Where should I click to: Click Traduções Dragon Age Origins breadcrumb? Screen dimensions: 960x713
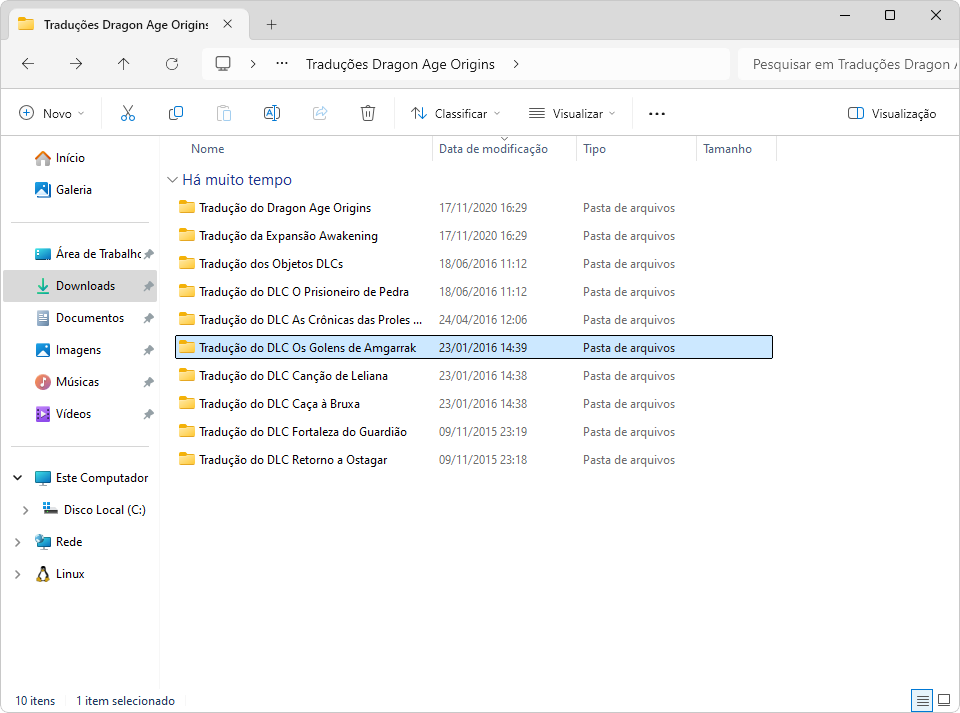(400, 64)
